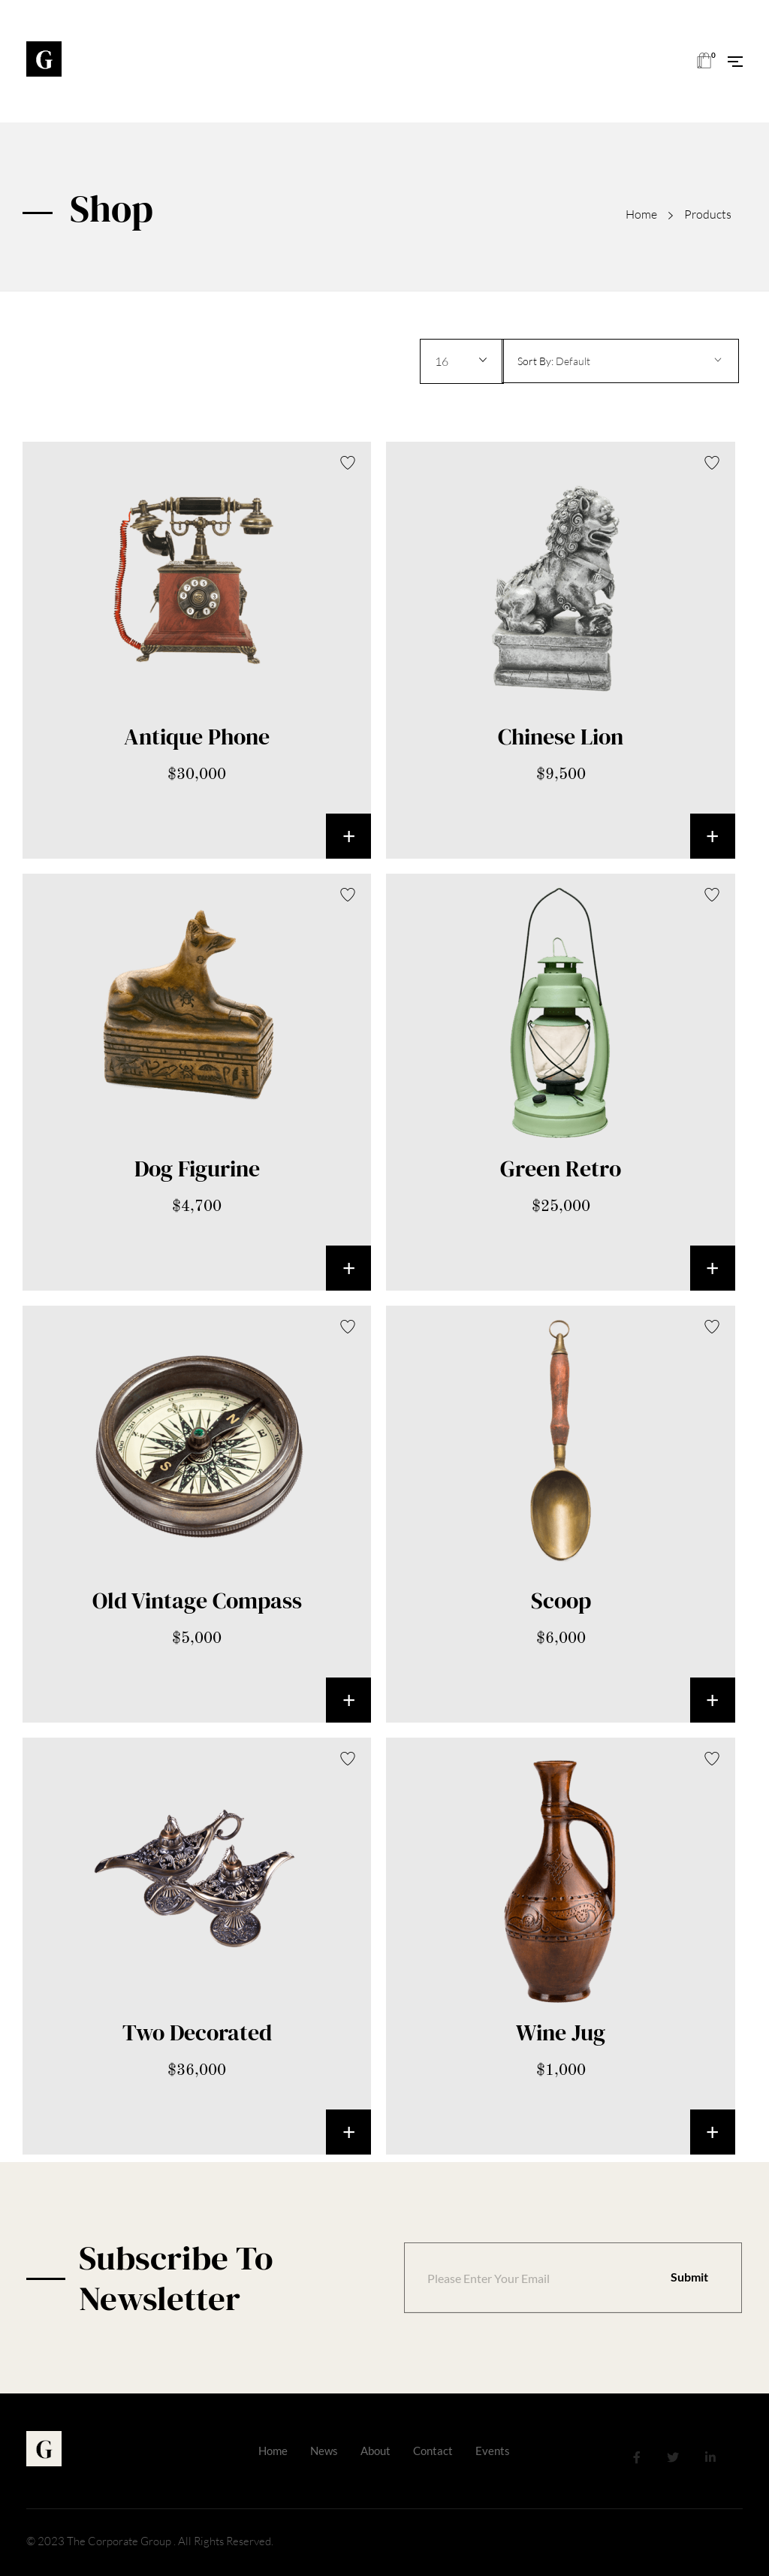
Task: Open the shopping cart icon
Action: [705, 61]
